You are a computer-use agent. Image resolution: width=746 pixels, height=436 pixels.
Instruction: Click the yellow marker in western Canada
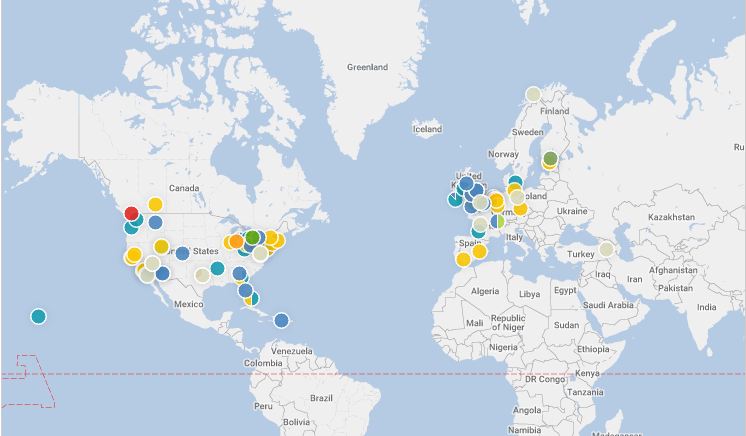click(x=155, y=204)
